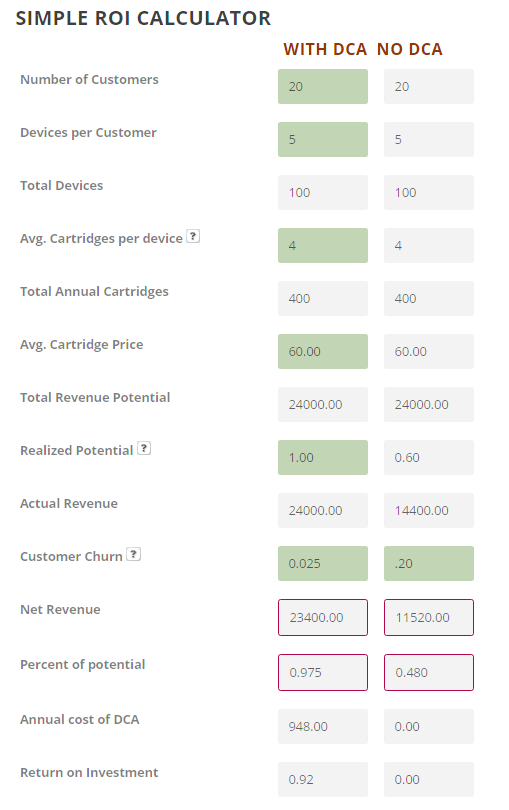Screen dimensions: 509x810
Task: Click the Realized Potential help icon
Action: [x=144, y=448]
